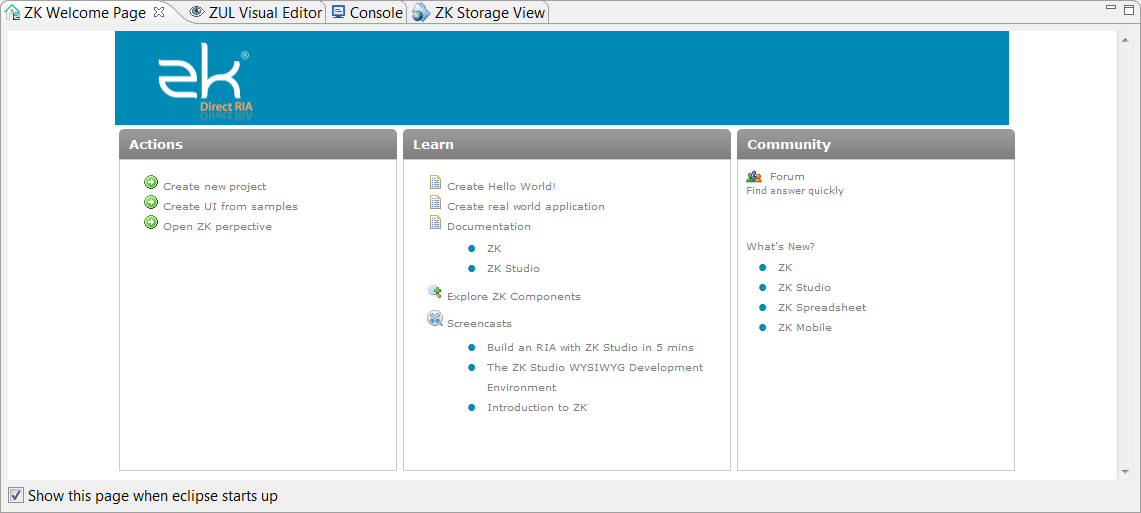This screenshot has width=1141, height=513.
Task: Click the Screencasts link
Action: click(480, 324)
